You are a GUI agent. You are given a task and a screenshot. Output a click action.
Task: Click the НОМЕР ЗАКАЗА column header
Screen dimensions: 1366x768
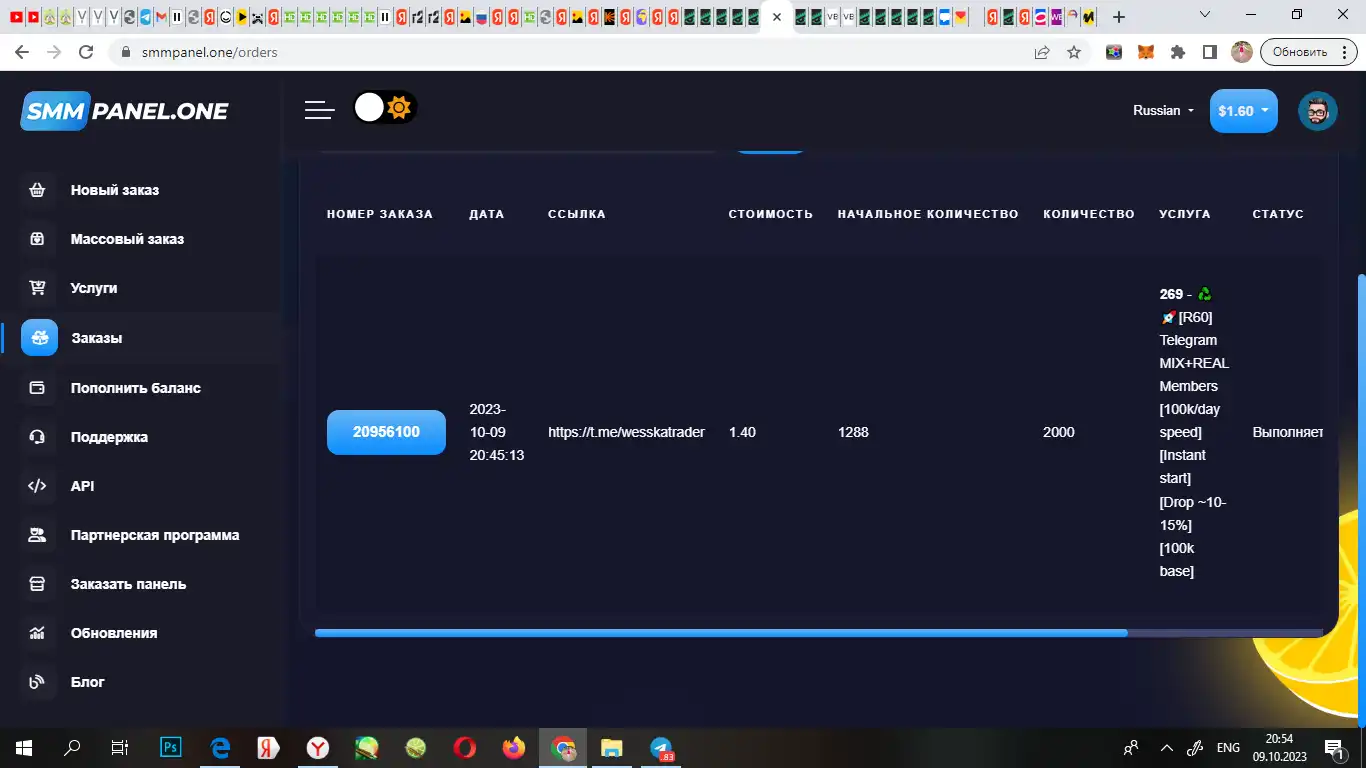[x=380, y=214]
